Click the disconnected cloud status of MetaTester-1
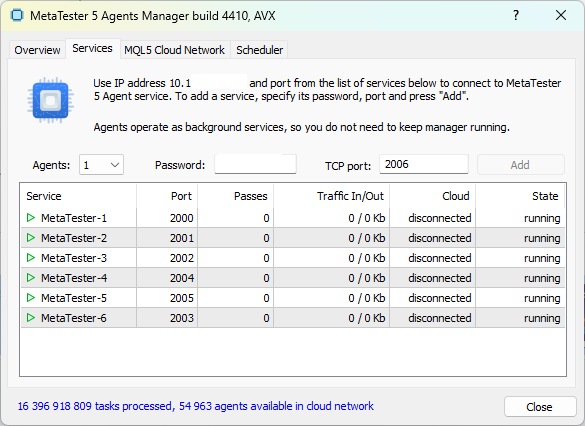The height and width of the screenshot is (426, 585). point(439,218)
